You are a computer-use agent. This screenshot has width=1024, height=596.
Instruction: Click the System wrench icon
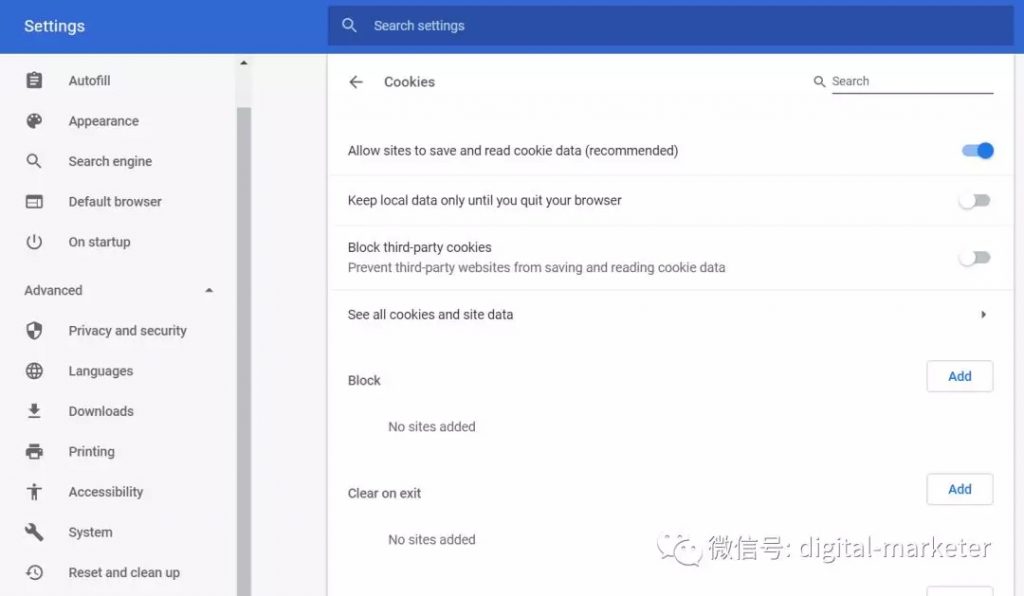click(x=34, y=532)
